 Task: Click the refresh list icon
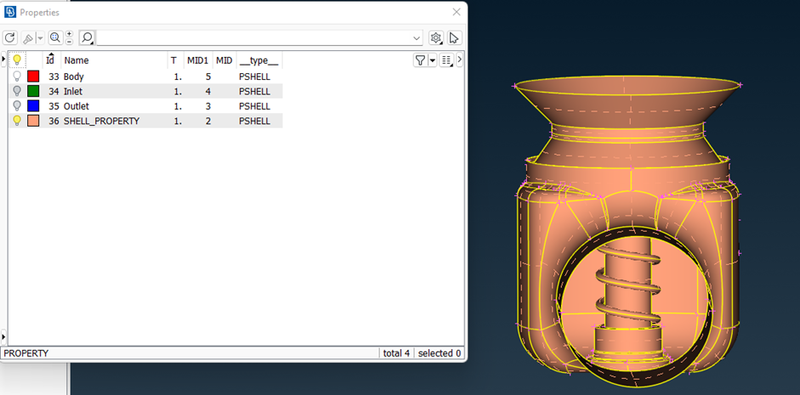click(x=10, y=38)
